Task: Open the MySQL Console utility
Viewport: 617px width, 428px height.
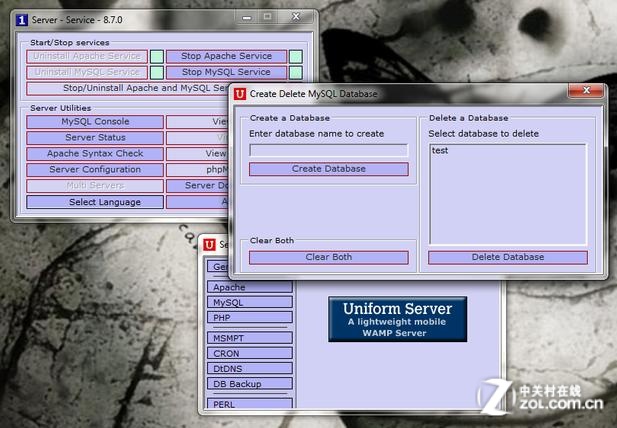Action: [95, 122]
